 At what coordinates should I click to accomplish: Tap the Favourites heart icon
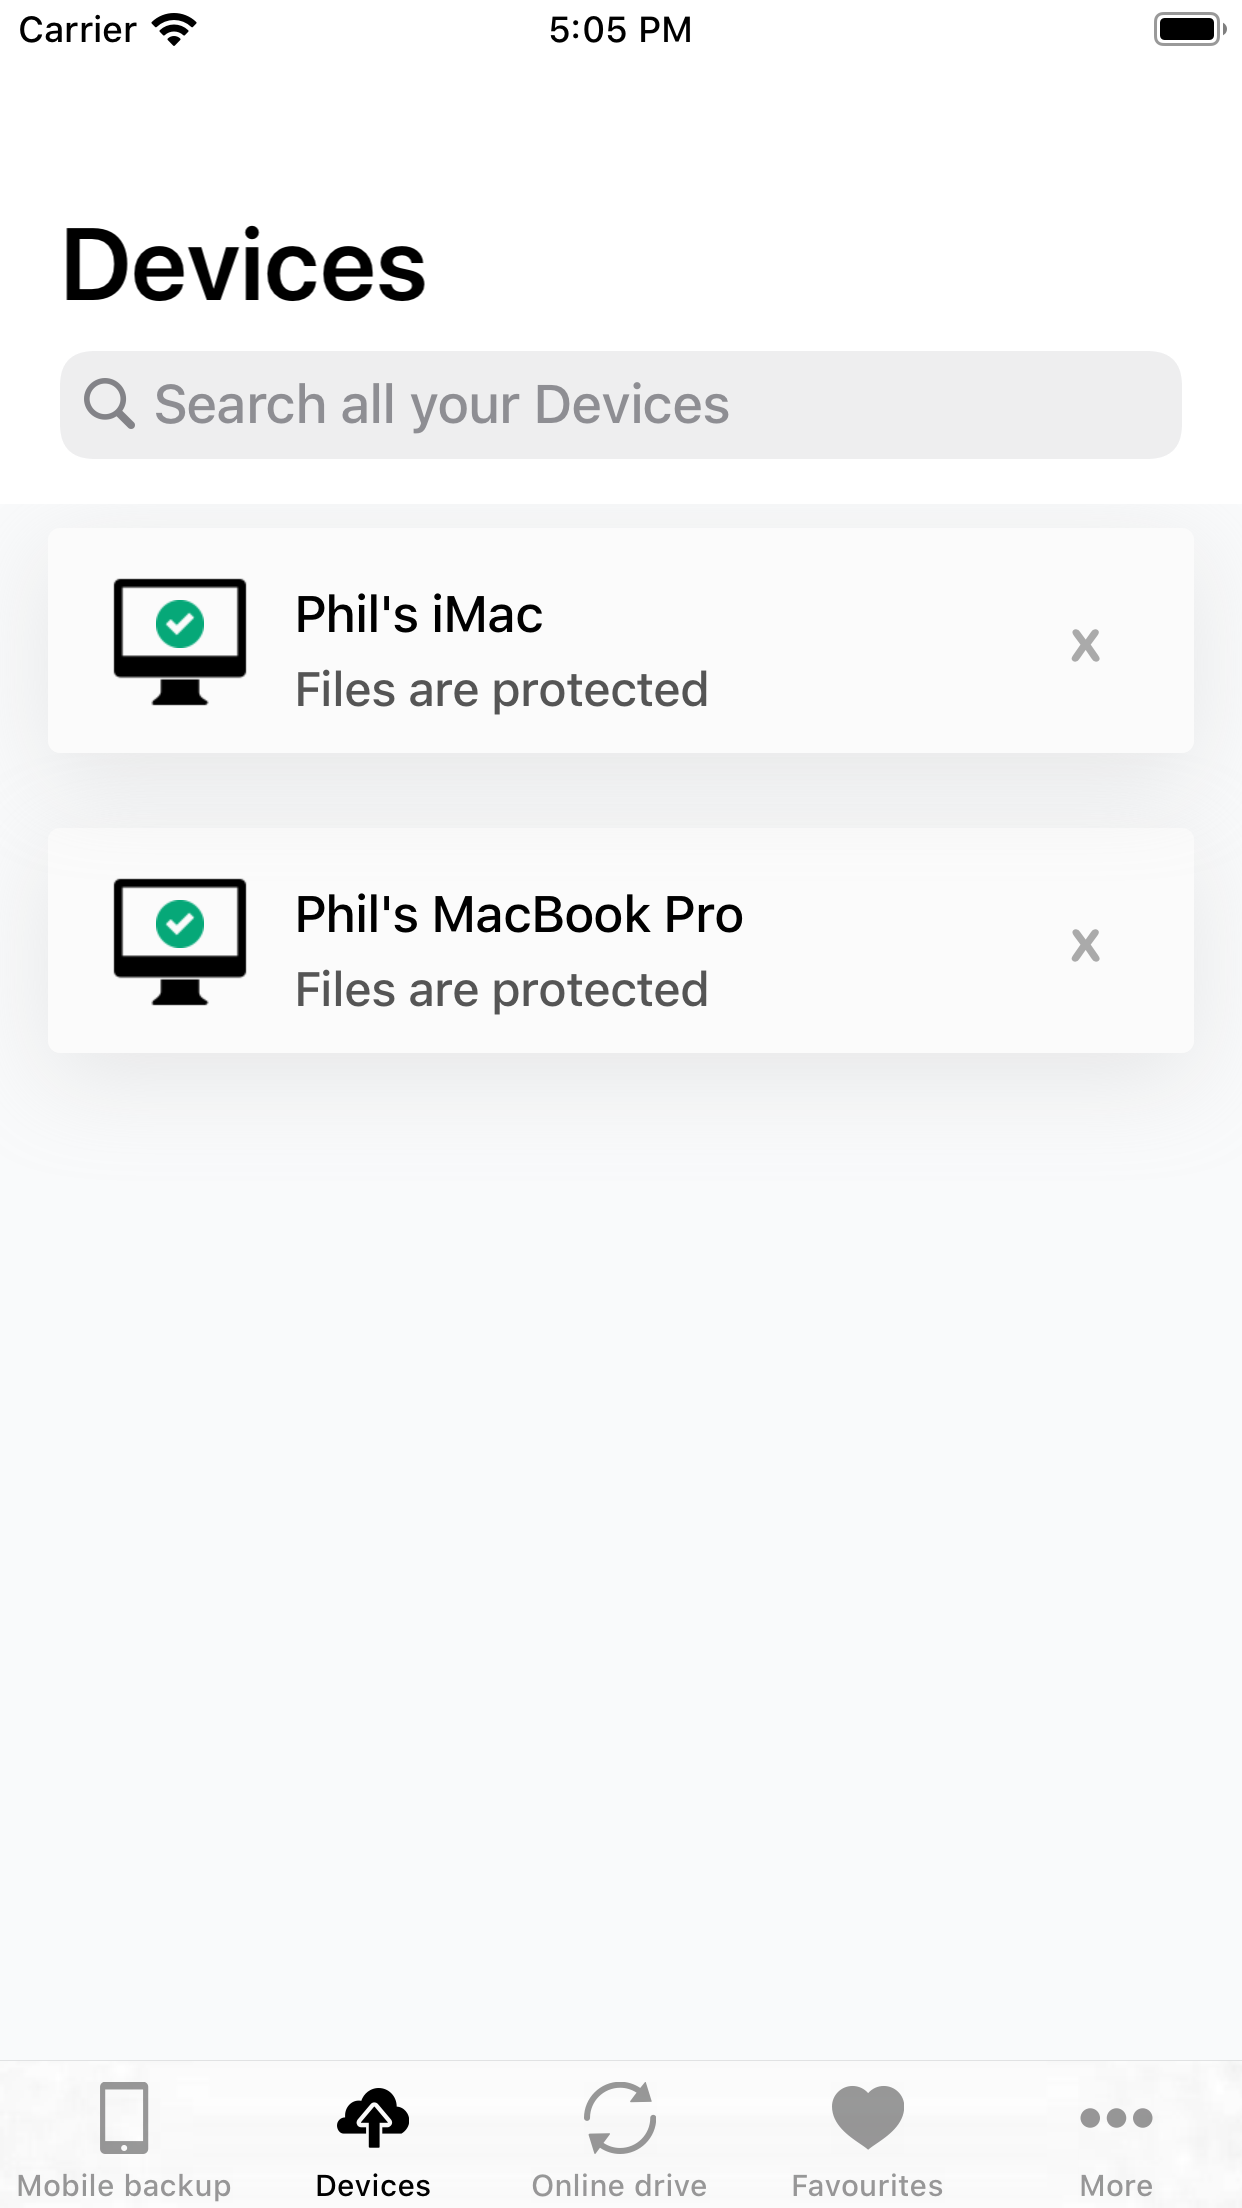point(866,2115)
